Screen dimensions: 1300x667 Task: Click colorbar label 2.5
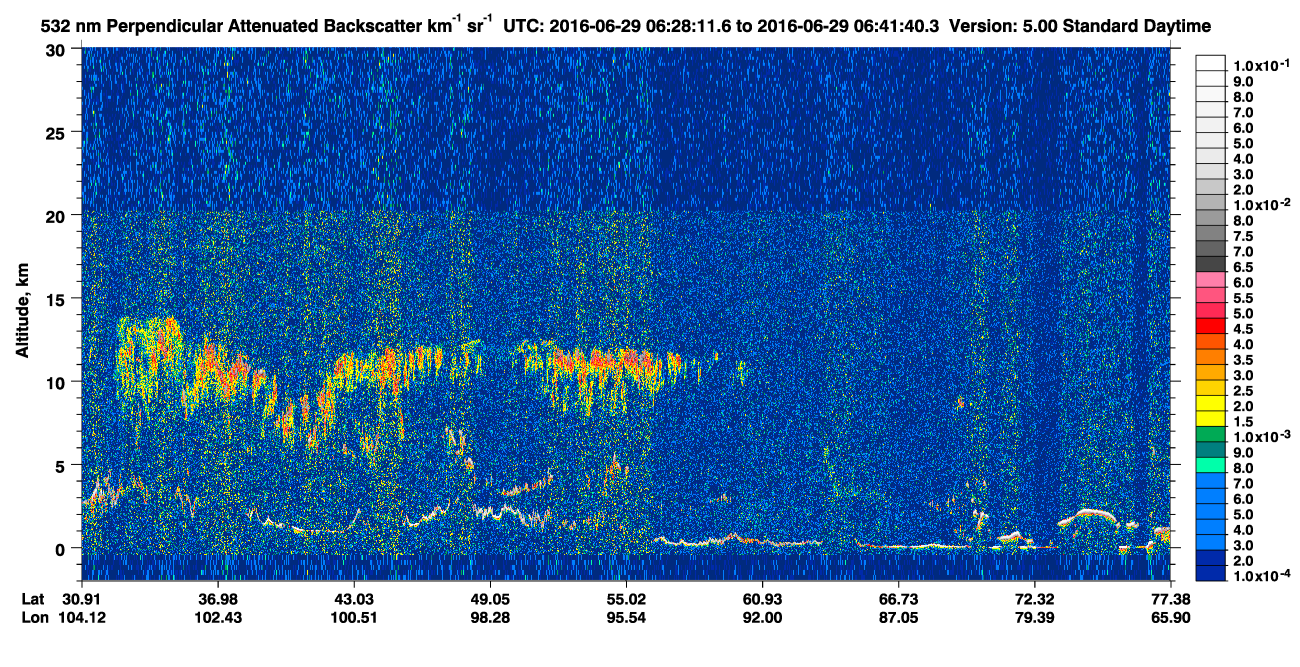coord(1243,391)
